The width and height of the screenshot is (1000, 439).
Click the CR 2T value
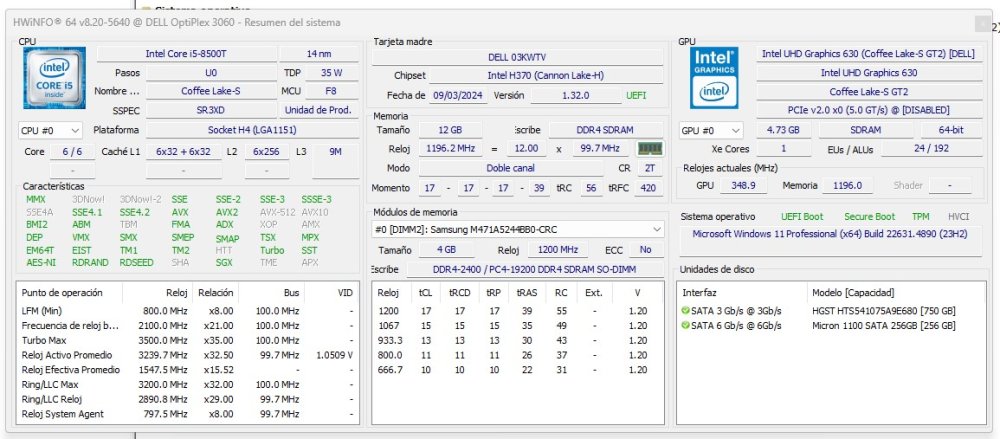pyautogui.click(x=649, y=168)
